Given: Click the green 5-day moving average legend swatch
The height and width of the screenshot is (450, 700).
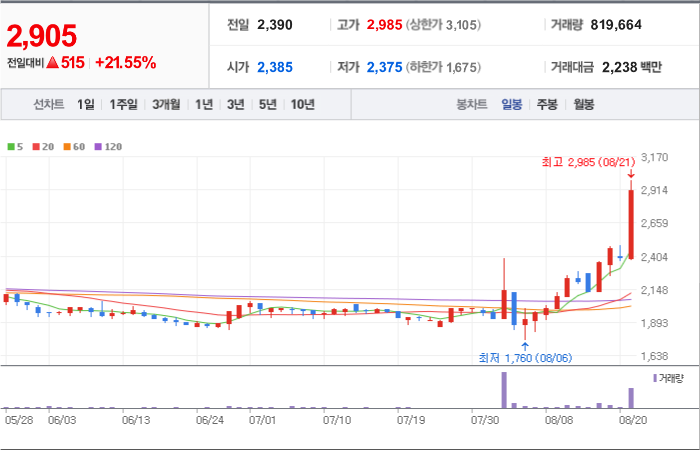Looking at the screenshot, I should tap(11, 146).
